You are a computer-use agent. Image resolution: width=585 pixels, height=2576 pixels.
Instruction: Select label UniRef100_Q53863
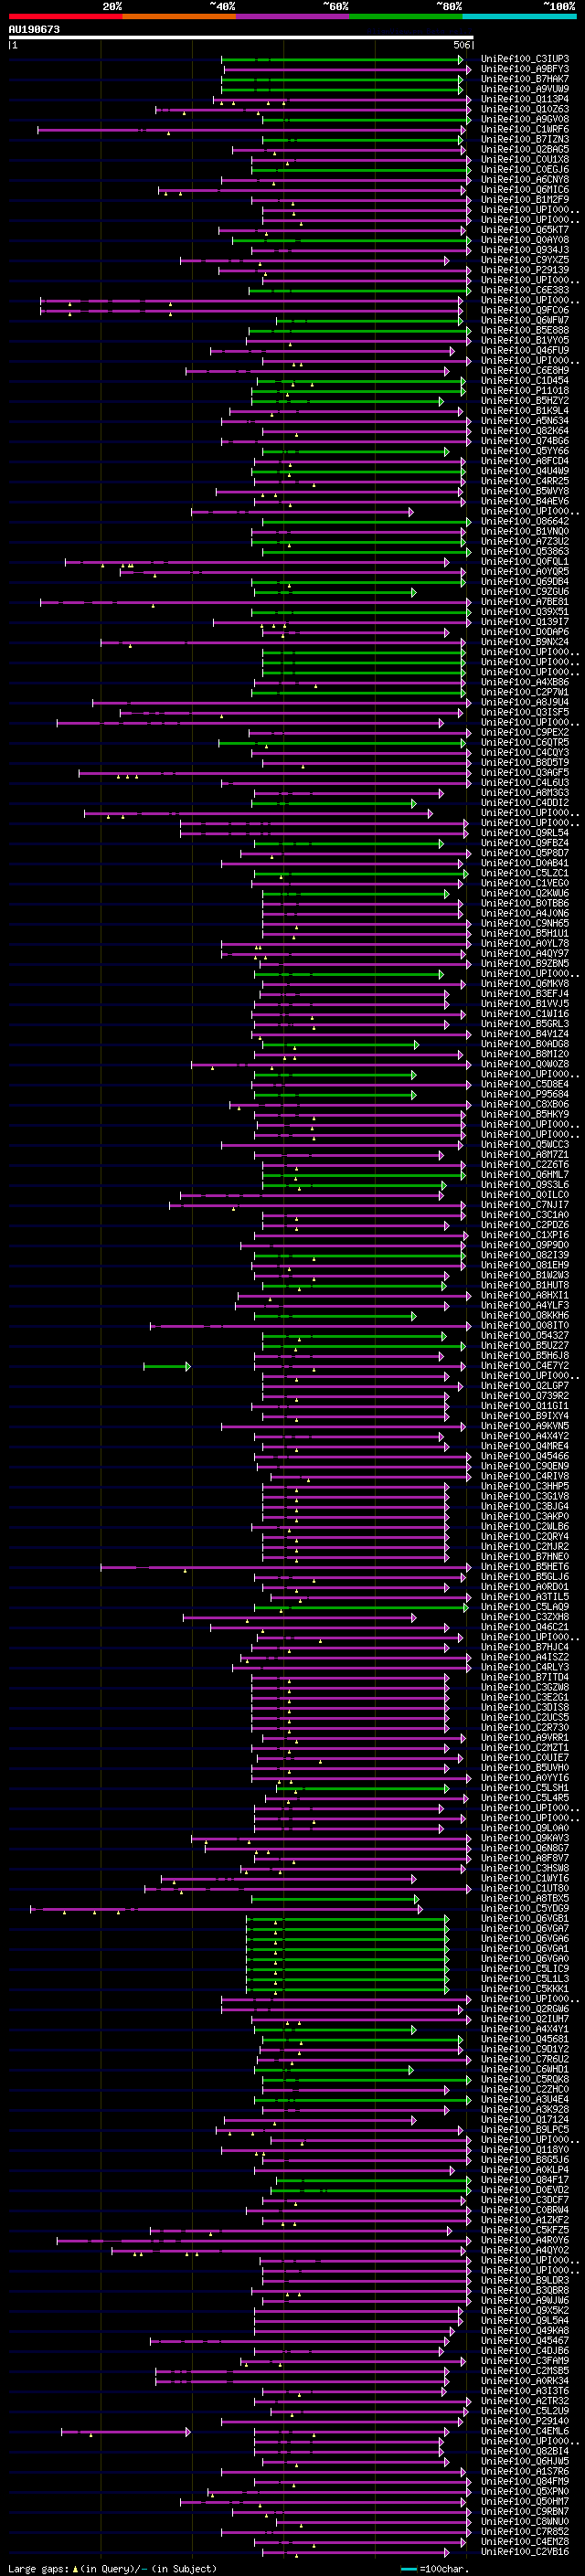tap(525, 552)
